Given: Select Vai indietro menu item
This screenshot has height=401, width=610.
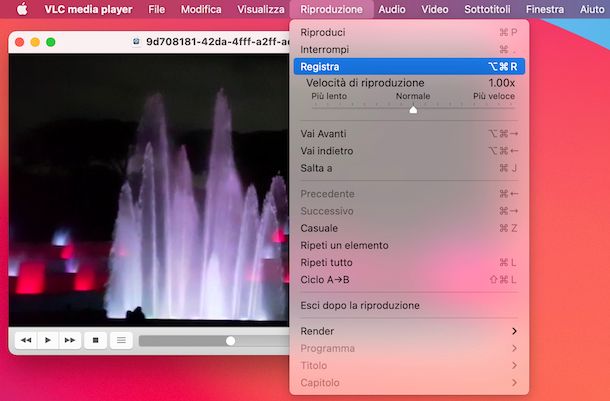Looking at the screenshot, I should [409, 151].
